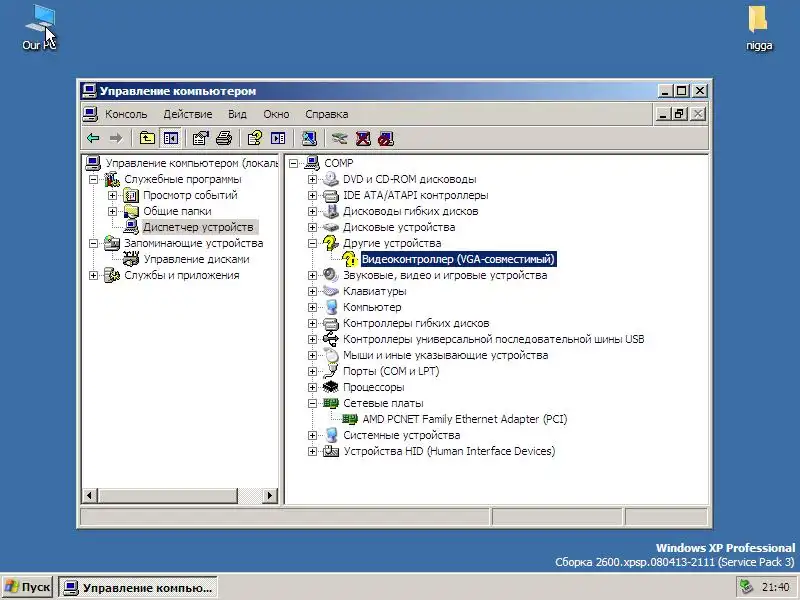Click the left pane scrollbar's left arrow

[90, 495]
